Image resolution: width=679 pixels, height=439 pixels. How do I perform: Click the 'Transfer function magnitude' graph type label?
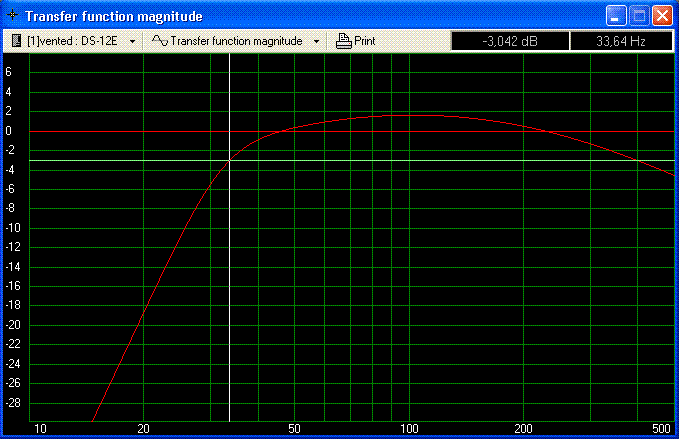click(236, 42)
